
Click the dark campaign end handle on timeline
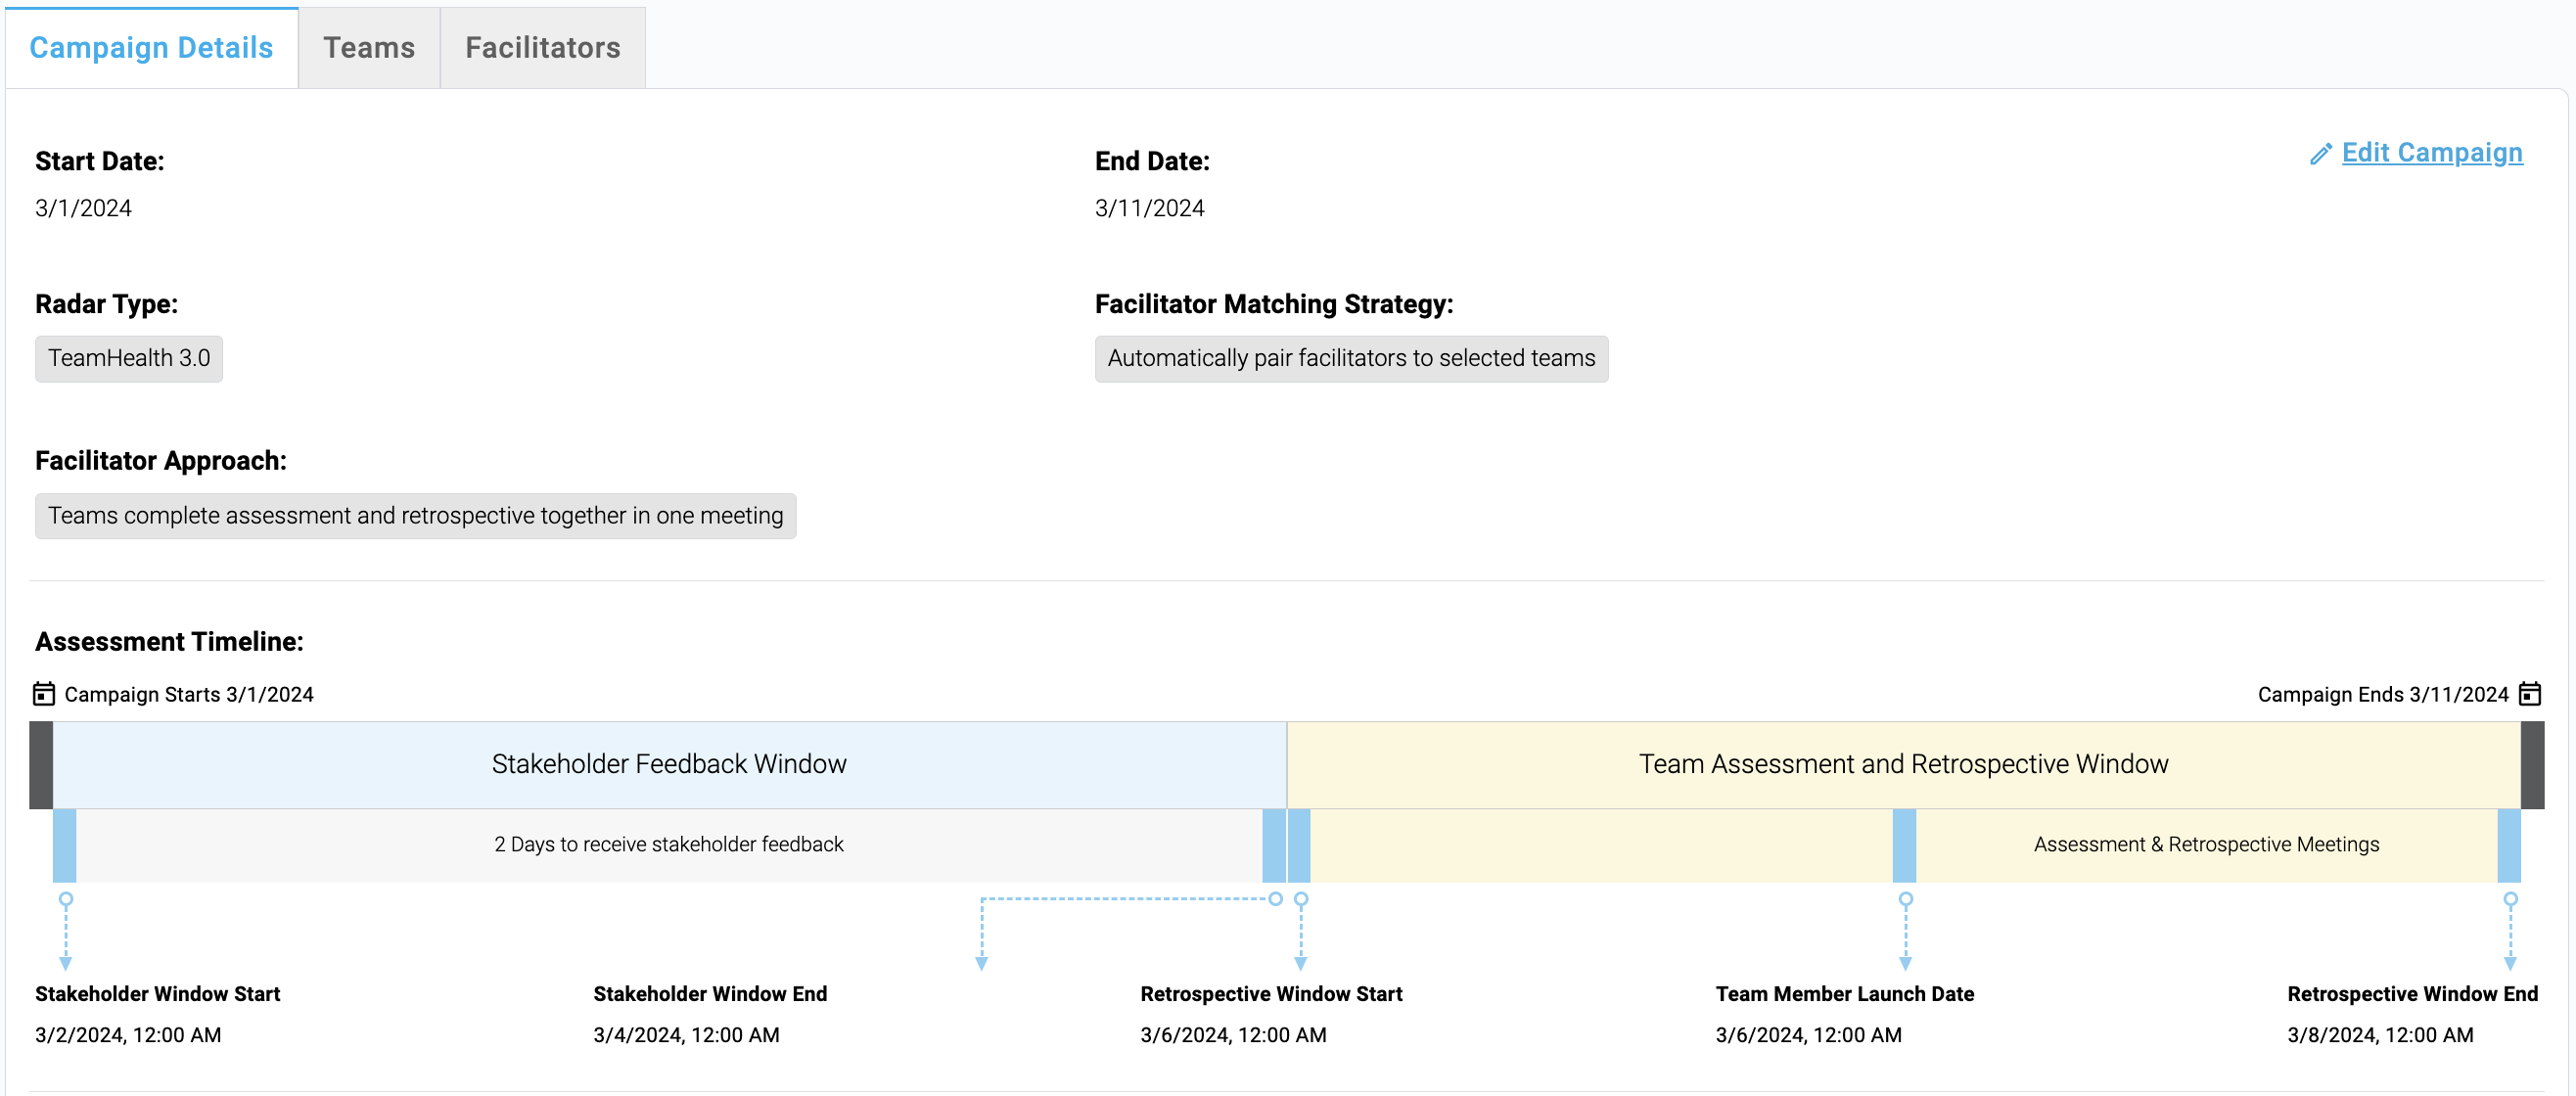2533,765
